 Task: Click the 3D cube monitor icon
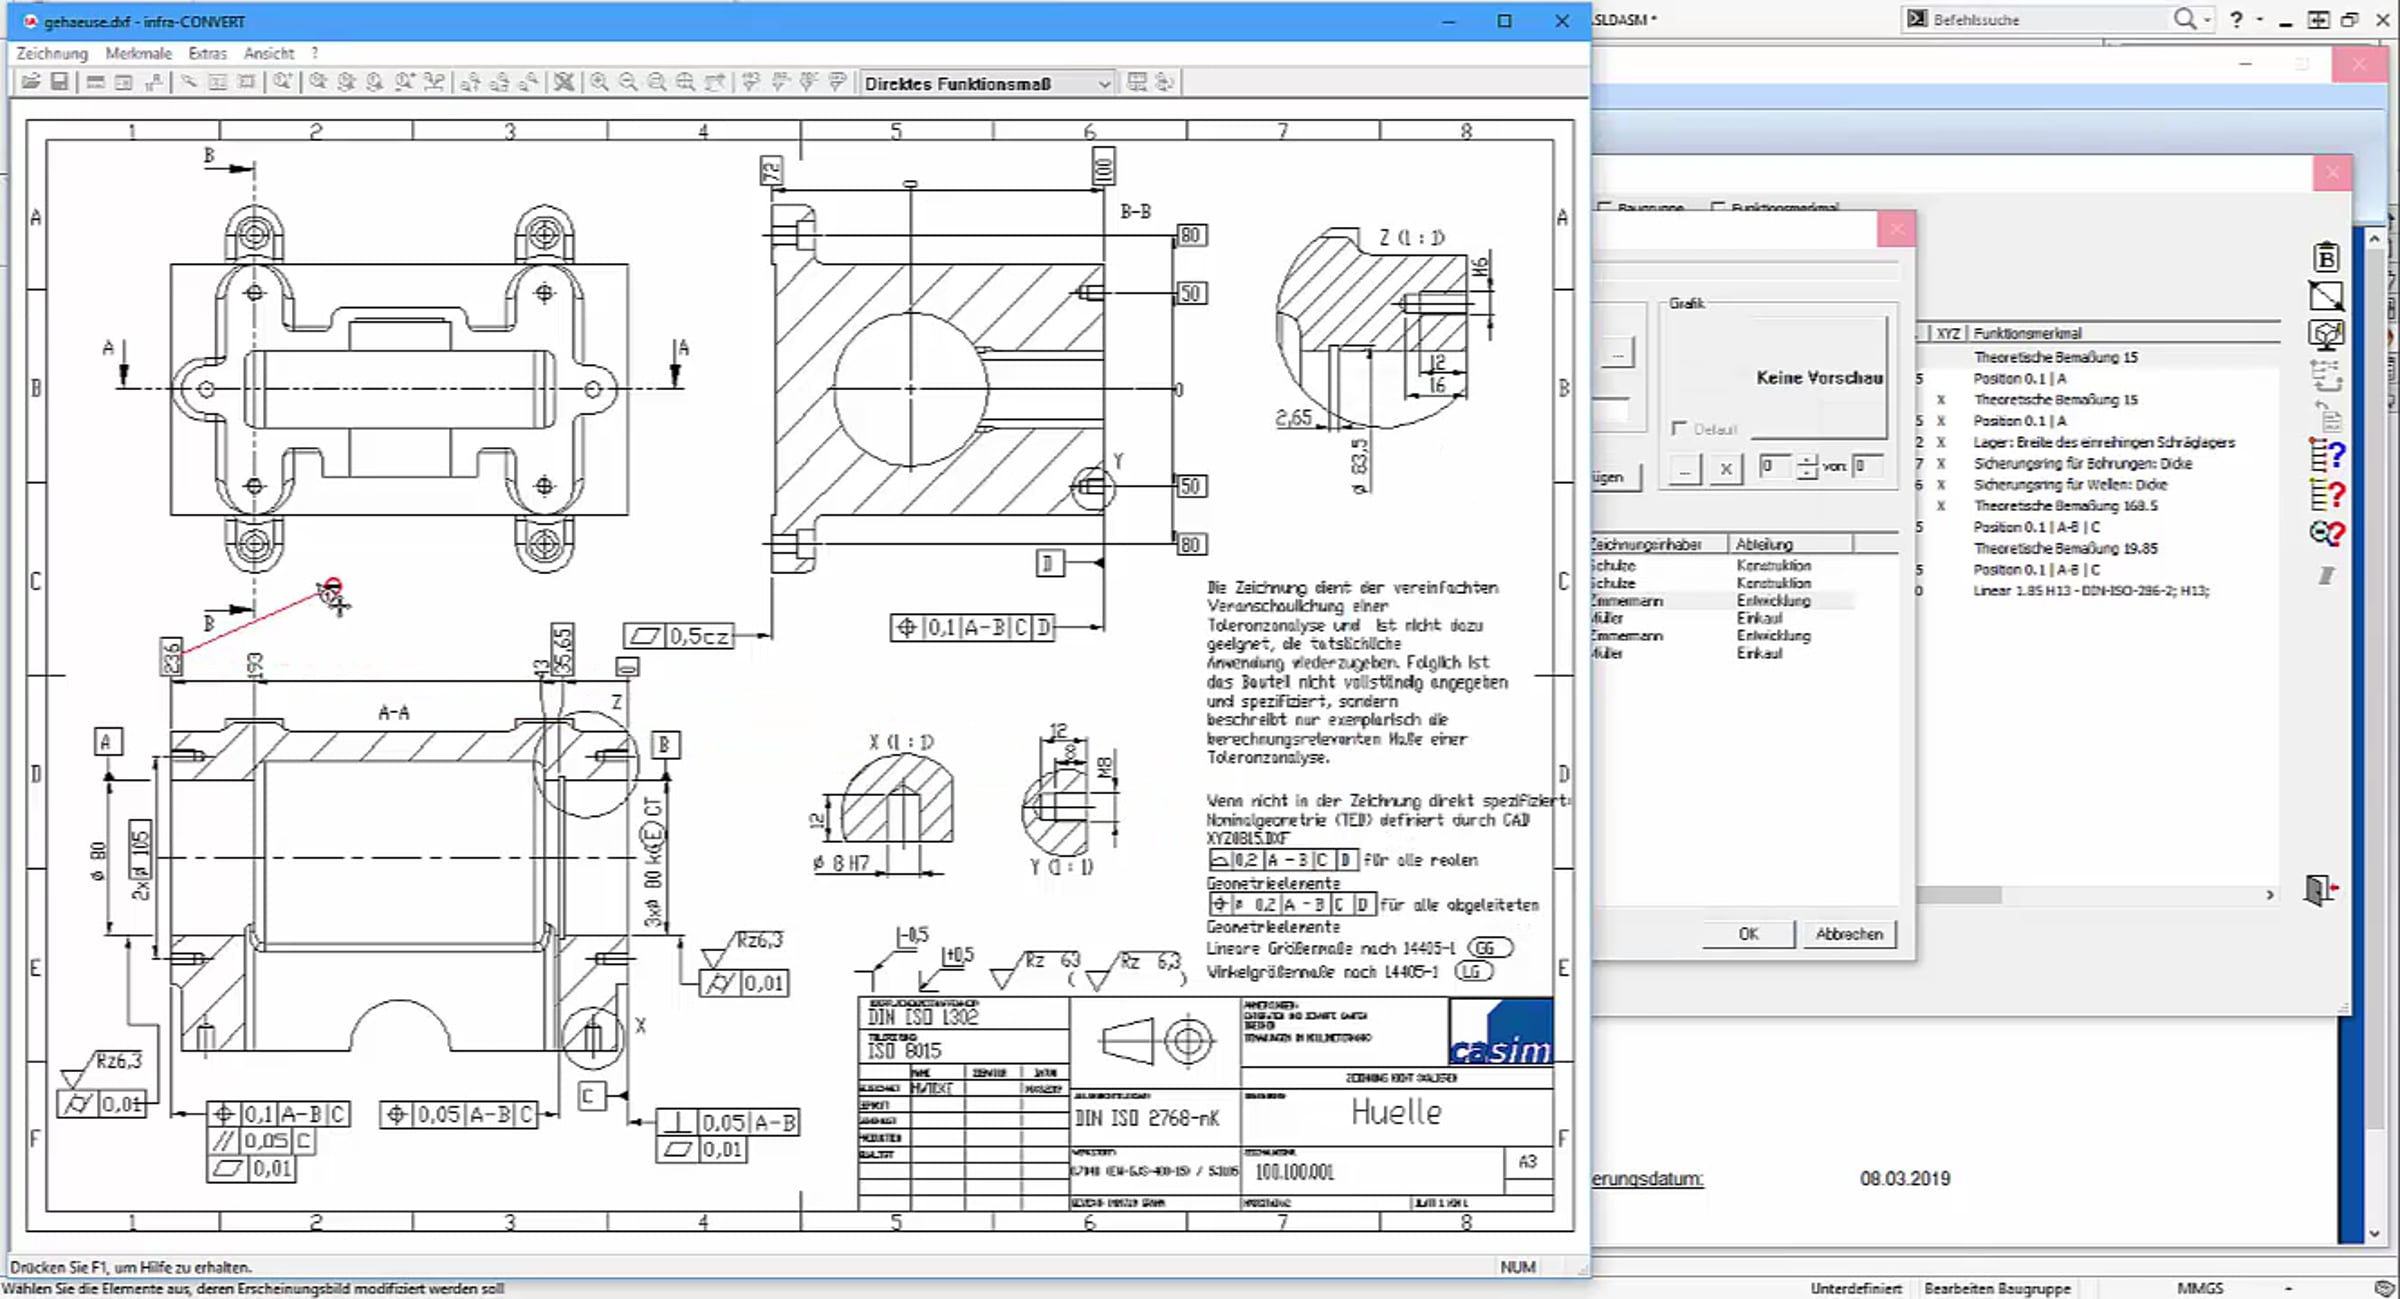click(2326, 334)
